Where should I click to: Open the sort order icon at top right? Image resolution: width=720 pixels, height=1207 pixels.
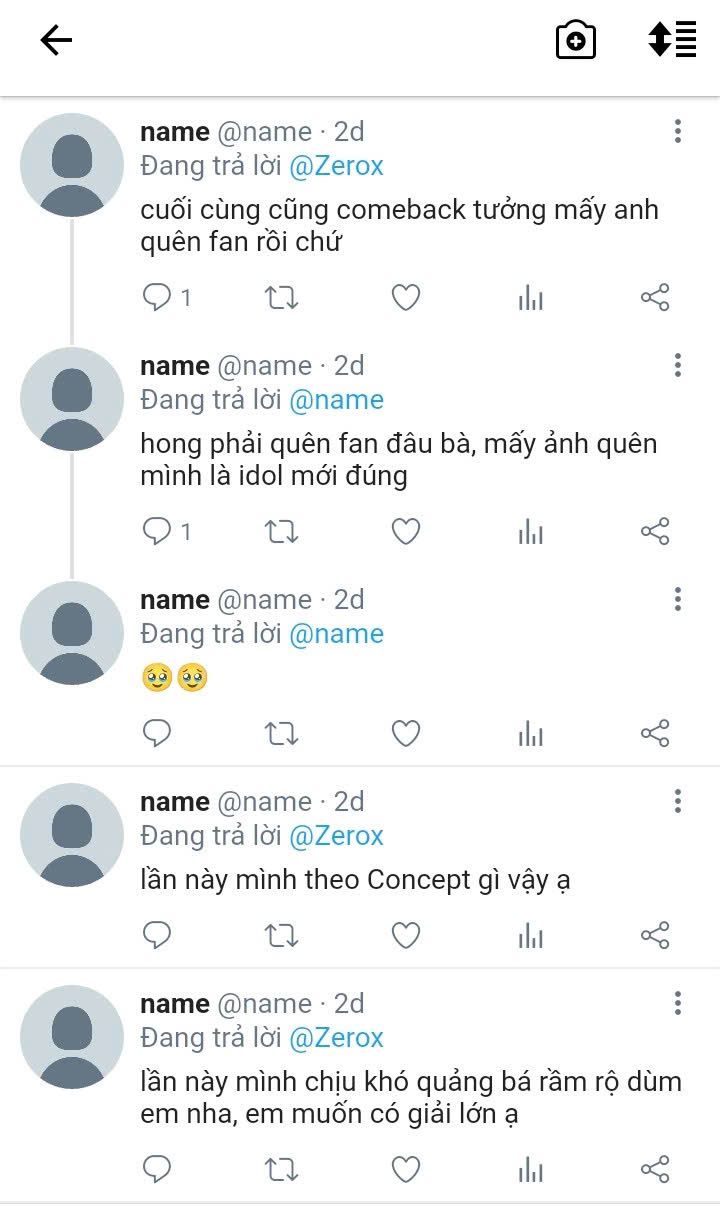coord(672,40)
